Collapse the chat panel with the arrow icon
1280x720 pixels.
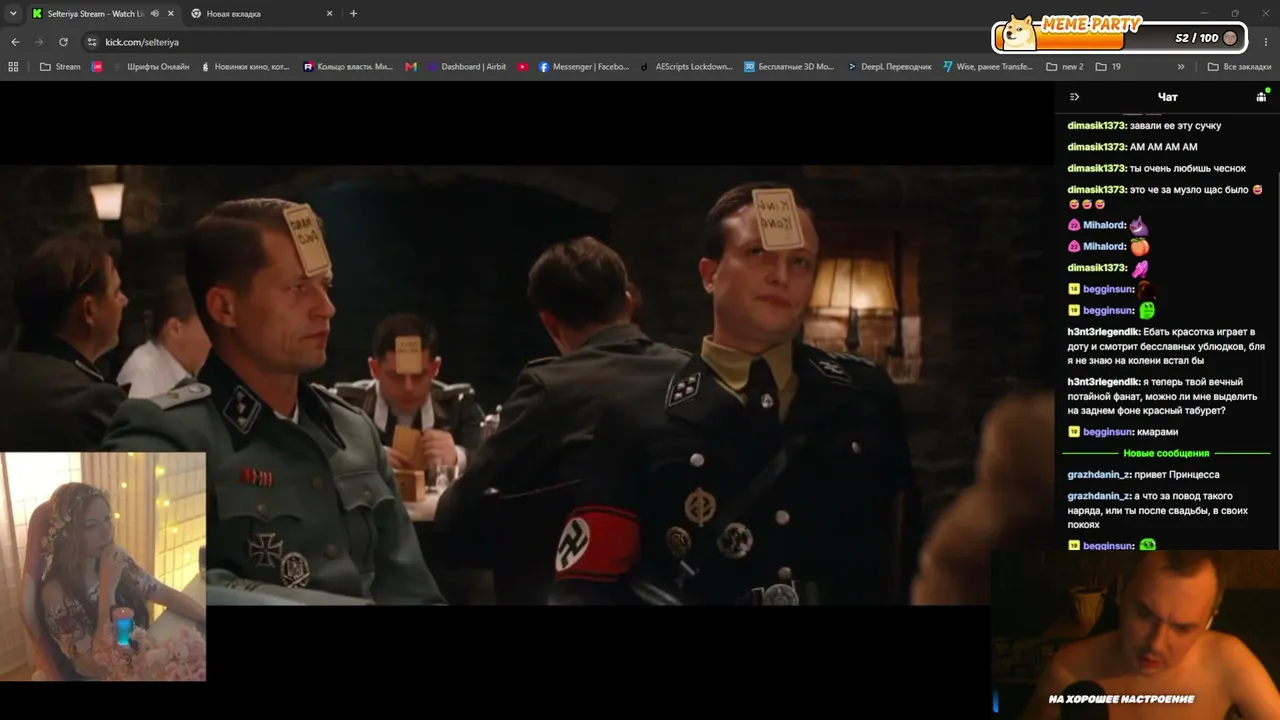pos(1074,97)
